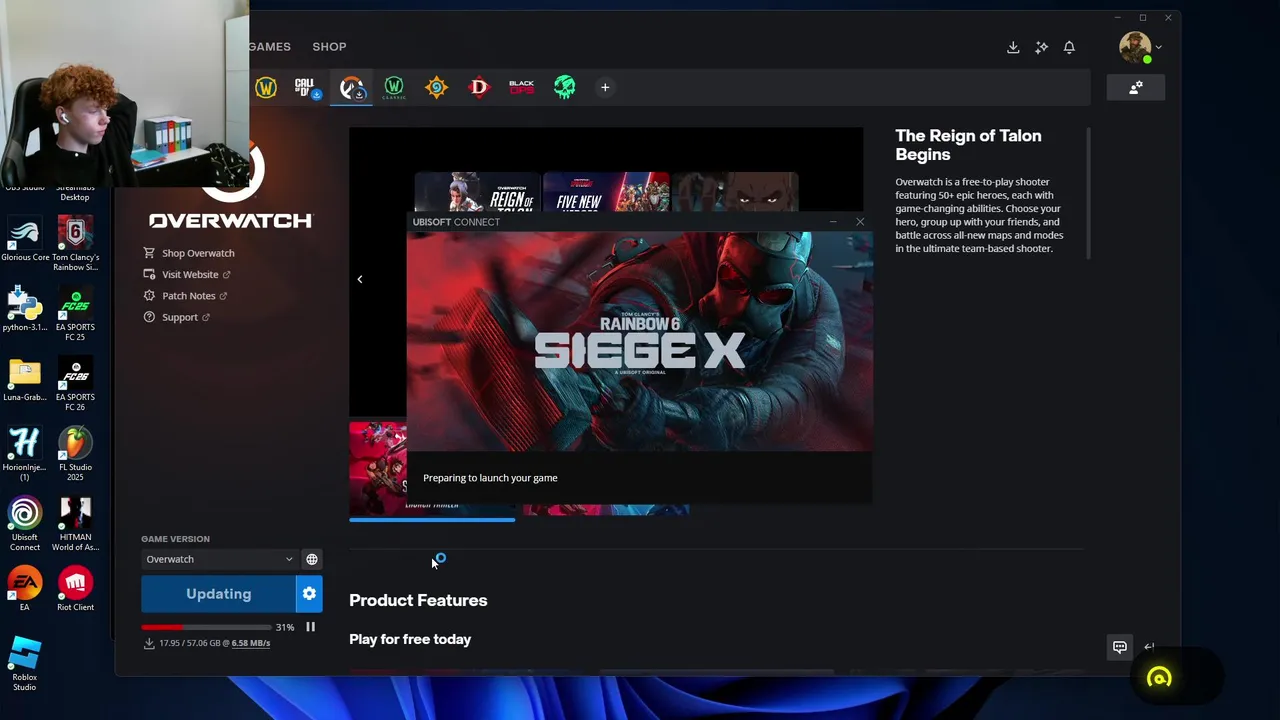Open the python-3.1 installer file
1280x720 pixels.
(x=25, y=309)
